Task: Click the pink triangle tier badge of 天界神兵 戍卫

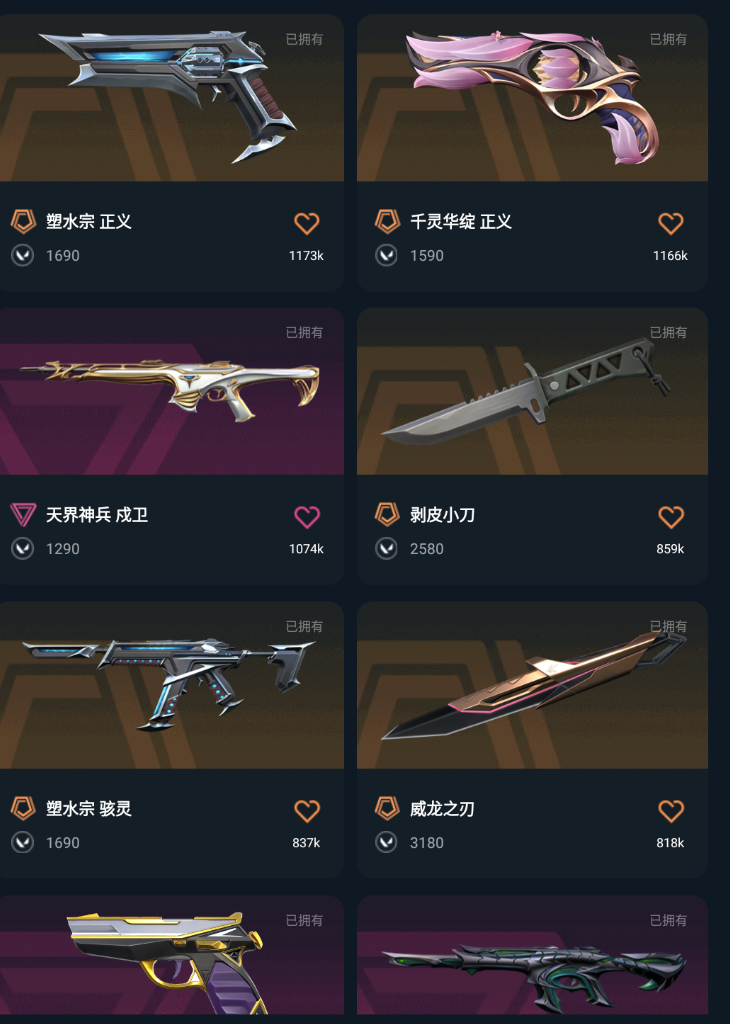Action: [23, 515]
